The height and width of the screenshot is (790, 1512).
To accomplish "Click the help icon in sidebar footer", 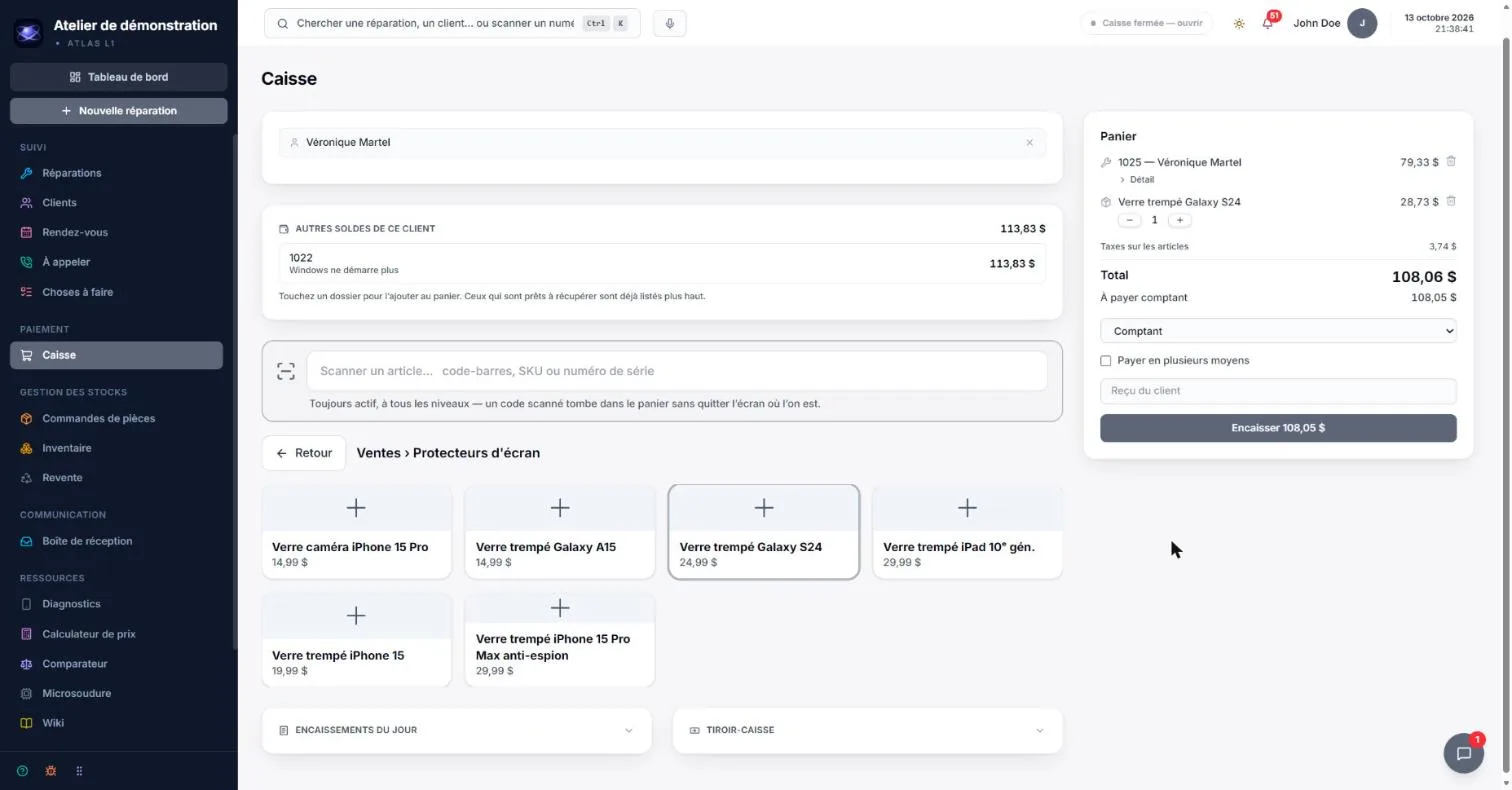I will (x=23, y=771).
